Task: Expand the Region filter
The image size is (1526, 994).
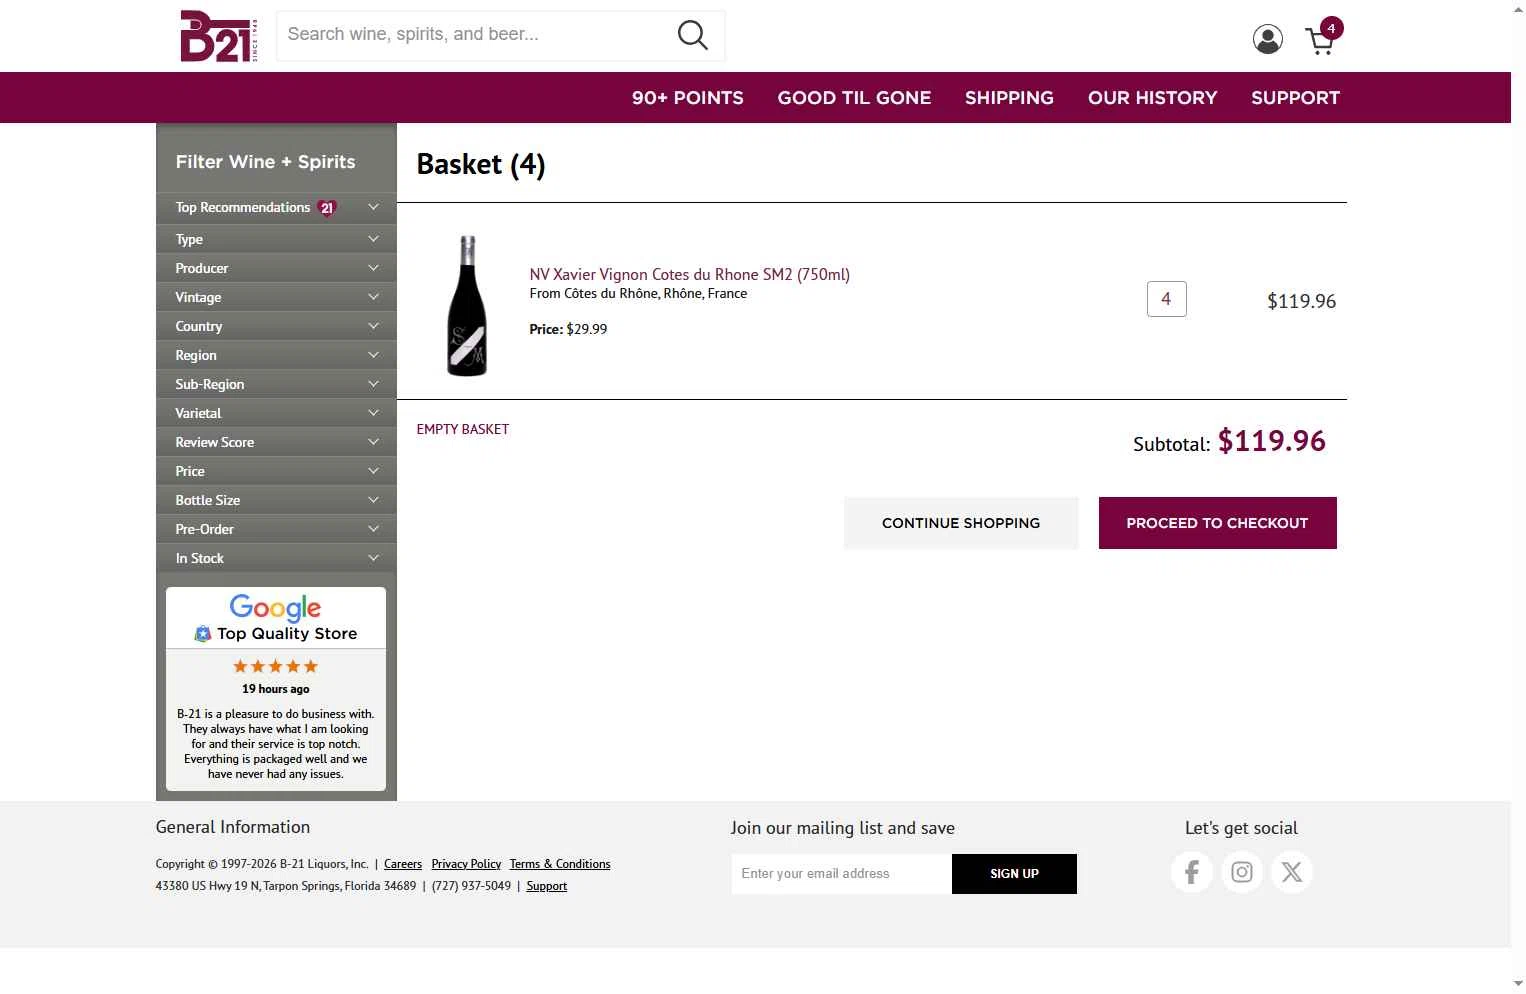Action: [276, 355]
